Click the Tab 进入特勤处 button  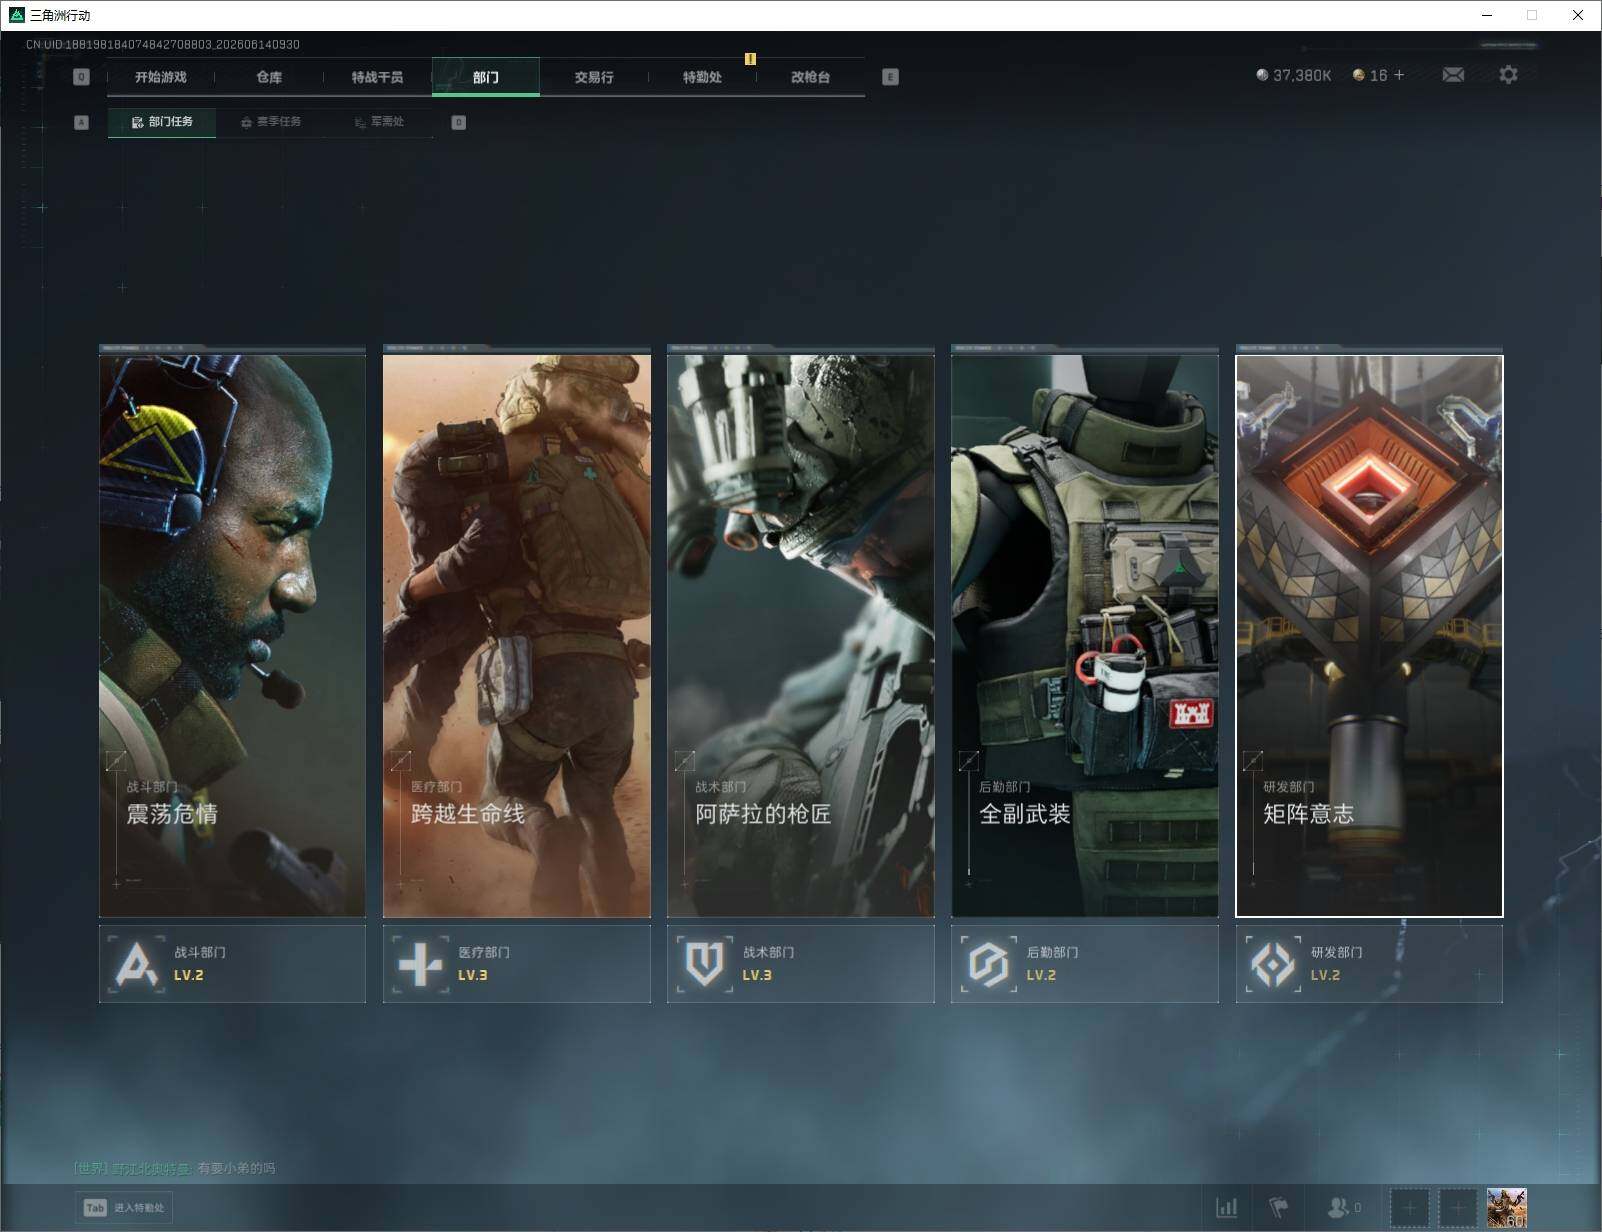tap(124, 1208)
